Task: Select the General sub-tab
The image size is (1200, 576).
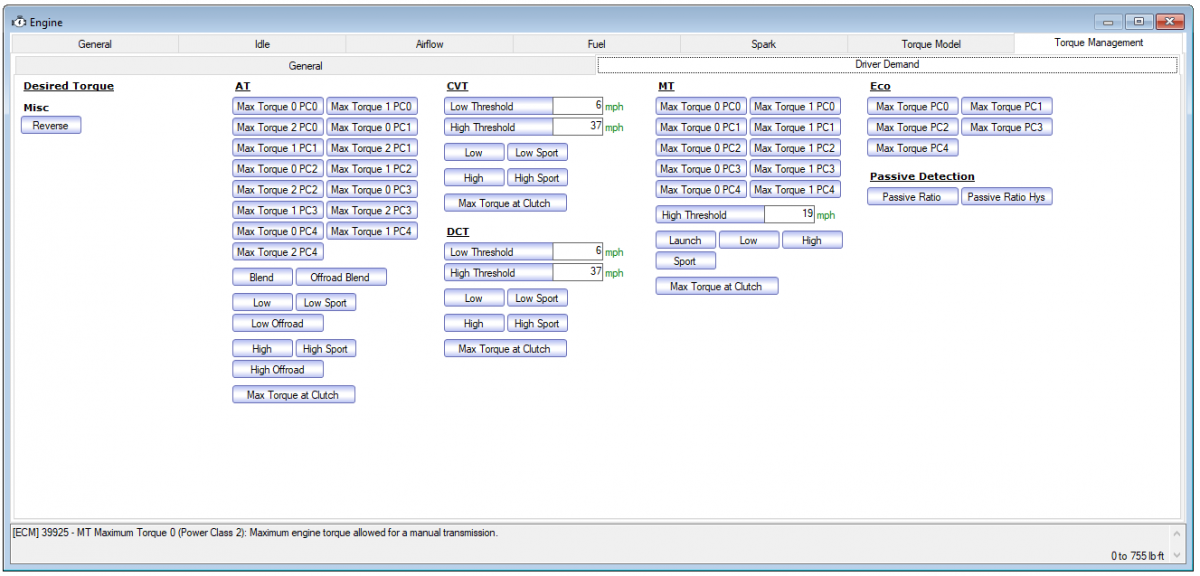Action: [x=305, y=64]
